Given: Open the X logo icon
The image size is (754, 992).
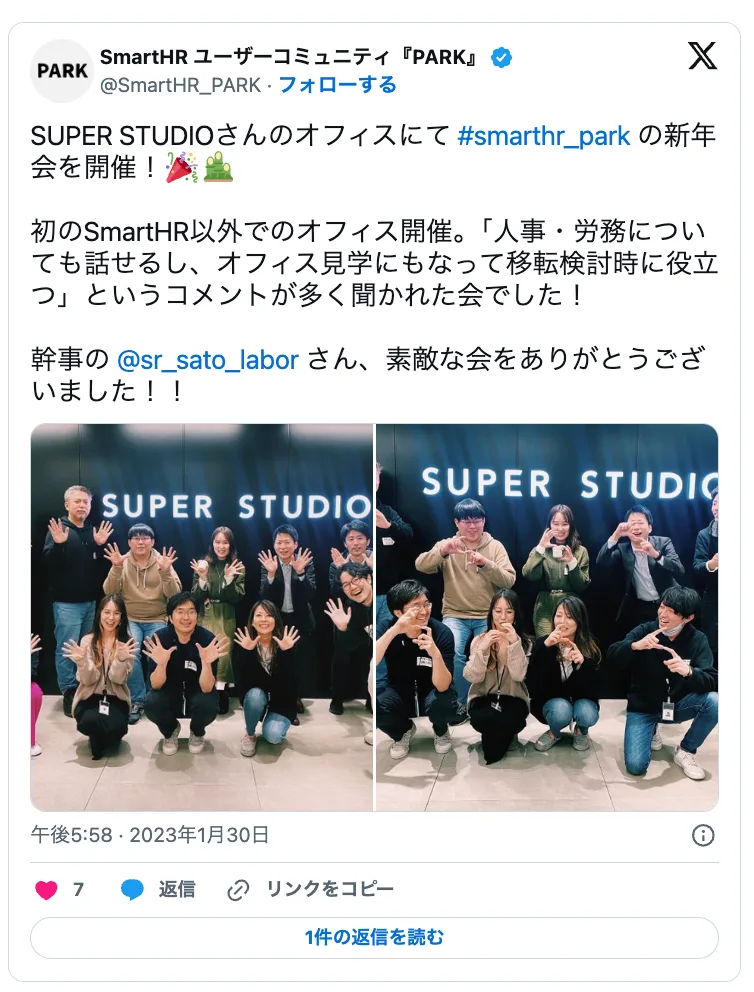Looking at the screenshot, I should tap(702, 56).
